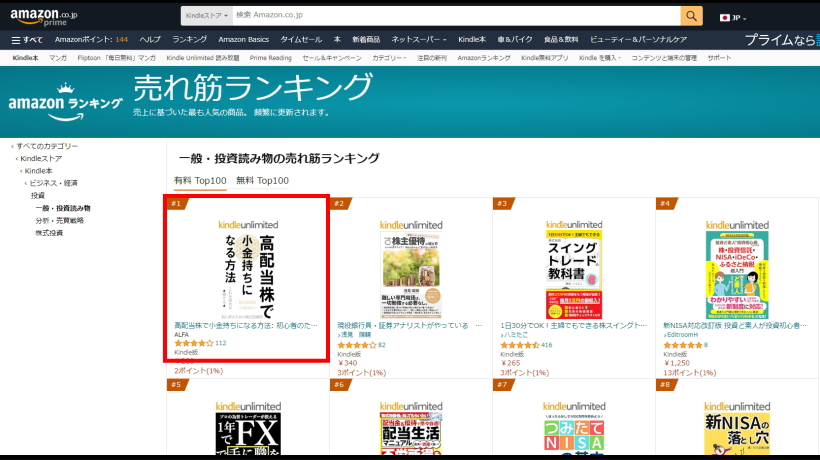The width and height of the screenshot is (820, 460).
Task: Open title link 新NISA対応改訂版 投資ど素人
Action: (x=735, y=326)
